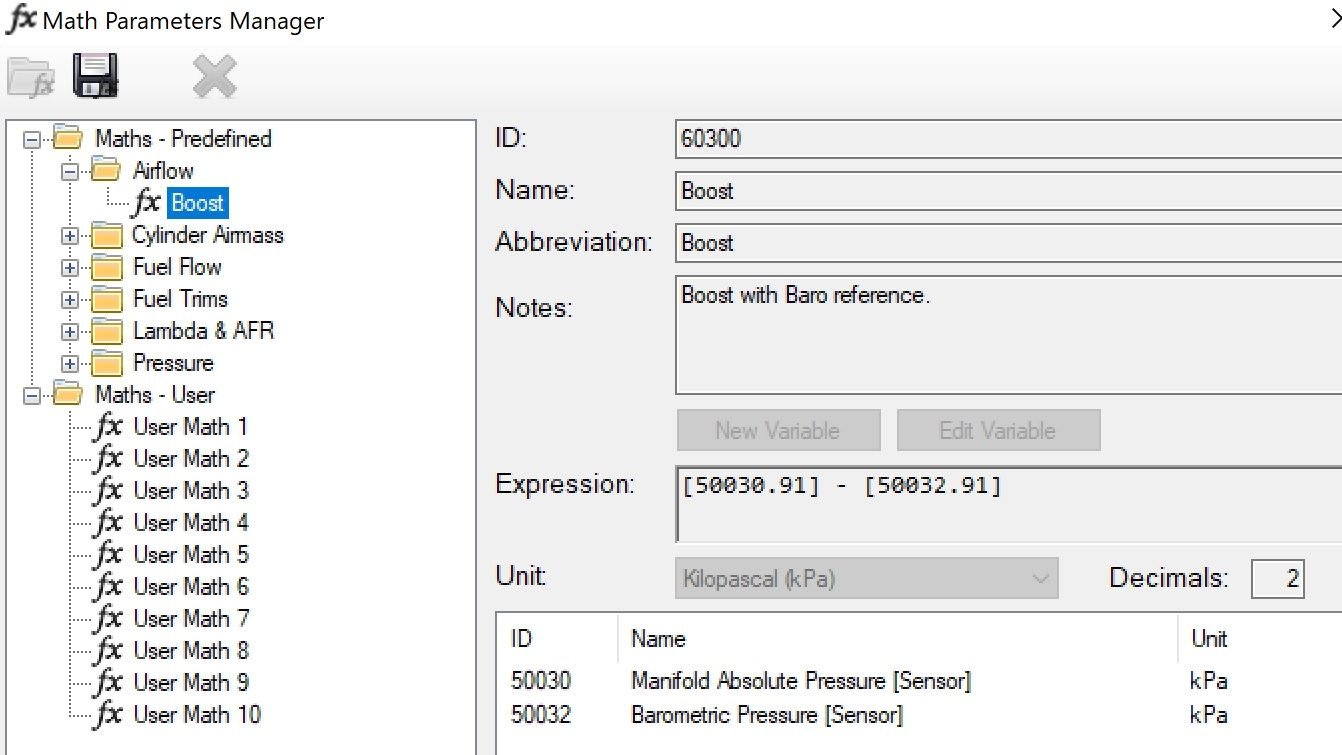This screenshot has height=755, width=1342.
Task: Click the Fuel Flow folder icon
Action: (106, 268)
